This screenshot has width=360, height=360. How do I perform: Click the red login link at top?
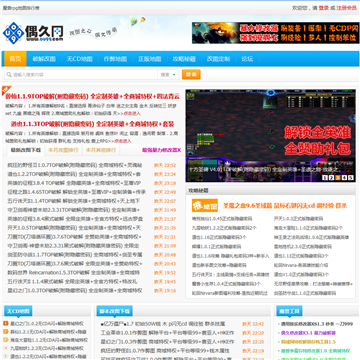[x=324, y=8]
